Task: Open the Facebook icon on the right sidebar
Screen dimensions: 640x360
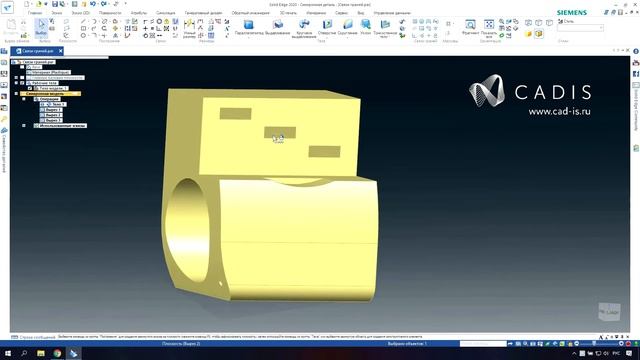Action: 636,73
